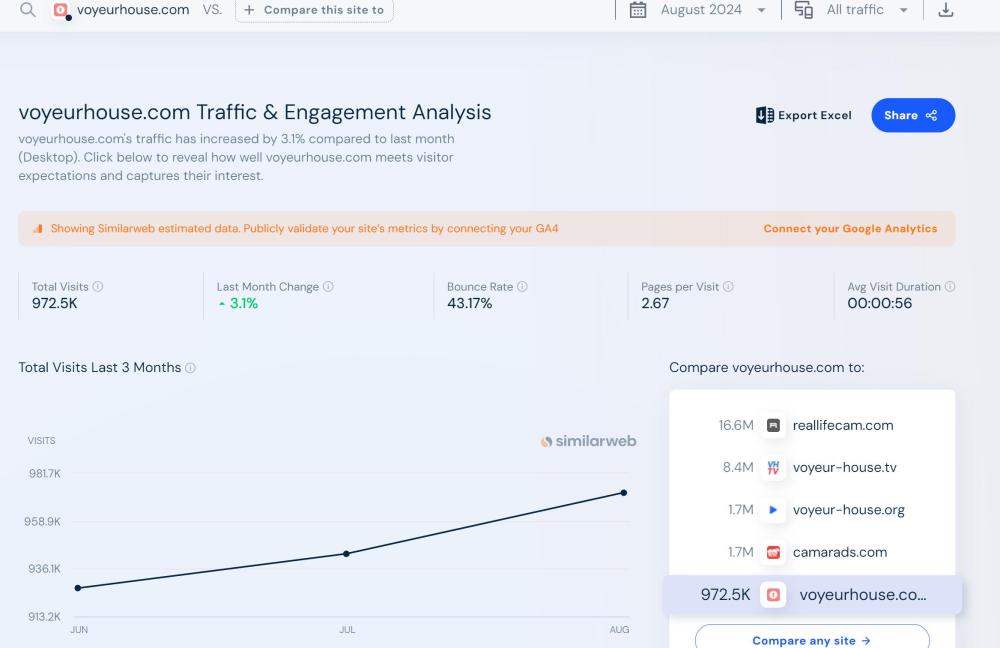Select reallifecam.com in comparison list
Image resolution: width=1000 pixels, height=648 pixels.
point(842,425)
